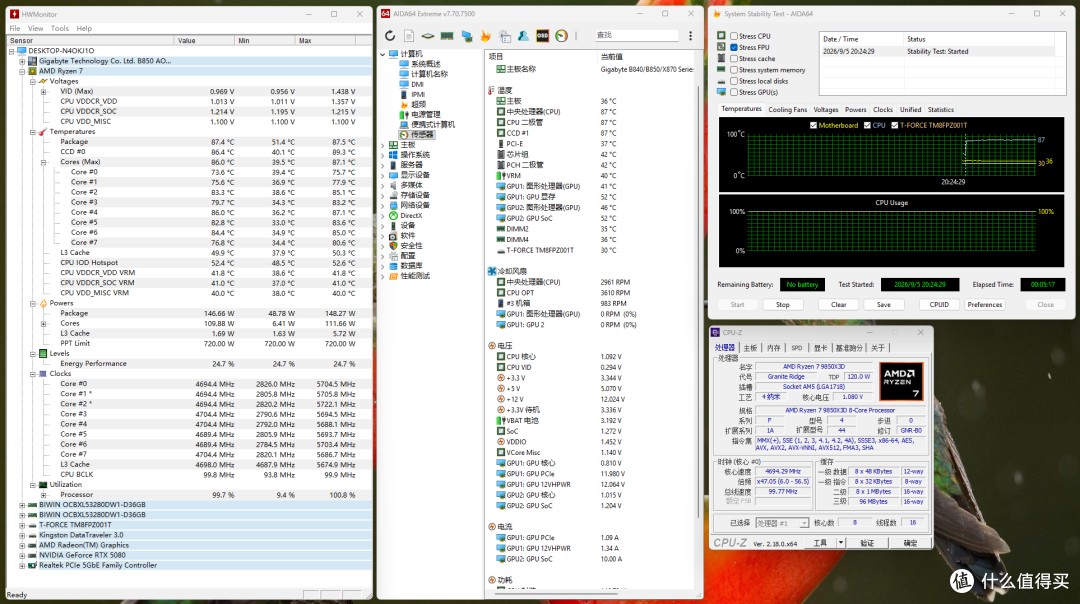Click the network computer icon in AIDA64 toolbar
This screenshot has width=1080, height=604.
466,36
